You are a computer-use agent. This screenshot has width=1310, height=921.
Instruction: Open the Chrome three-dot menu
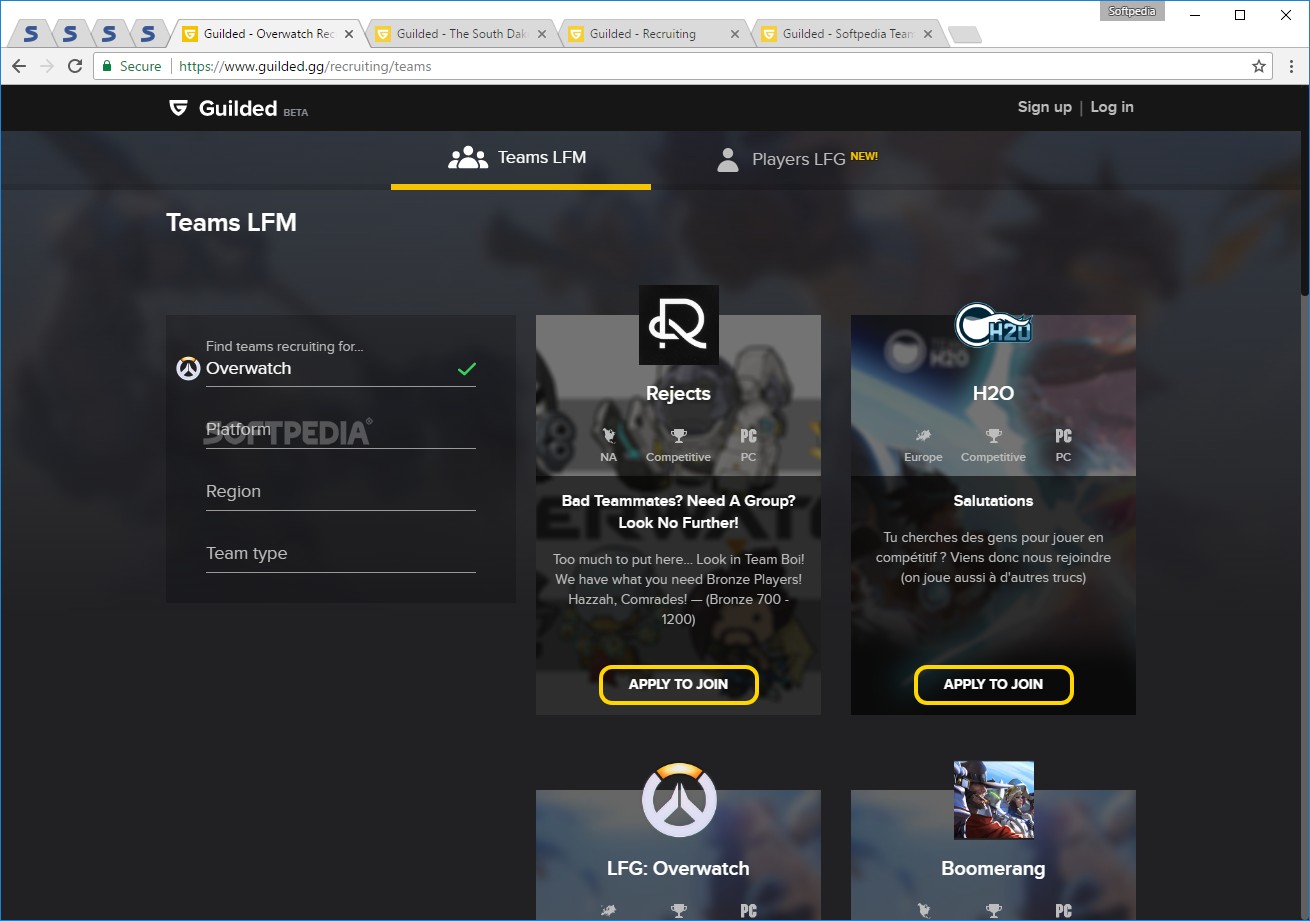[1290, 66]
